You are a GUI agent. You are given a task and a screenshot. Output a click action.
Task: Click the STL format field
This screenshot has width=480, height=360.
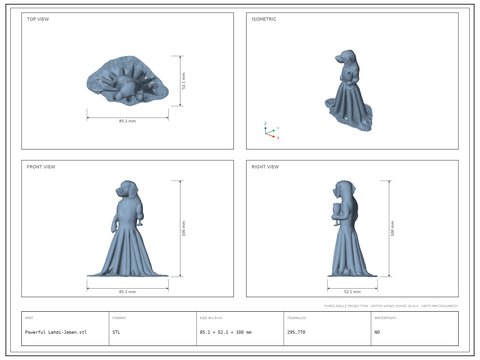[116, 332]
